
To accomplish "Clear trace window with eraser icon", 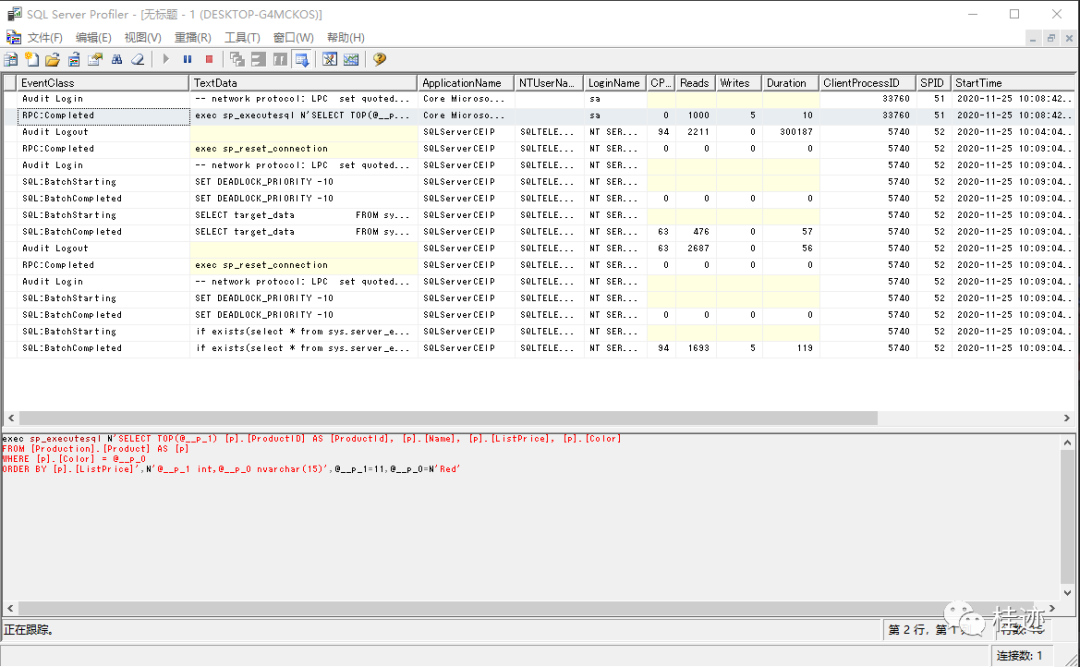I will (x=138, y=59).
